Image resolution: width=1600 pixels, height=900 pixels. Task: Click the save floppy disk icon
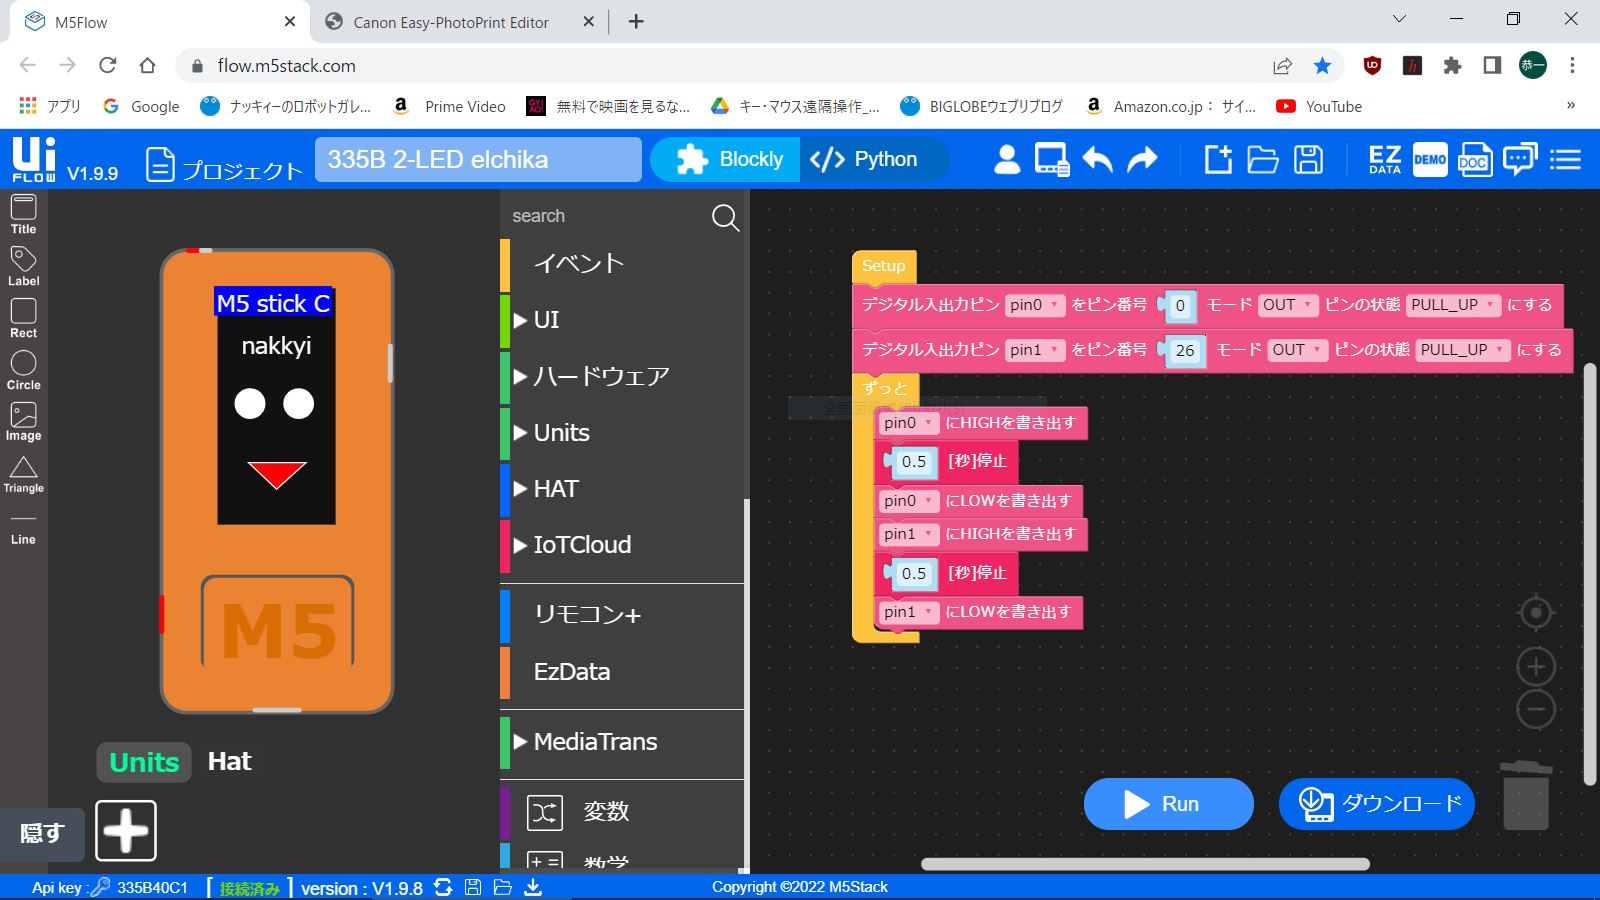(1308, 160)
